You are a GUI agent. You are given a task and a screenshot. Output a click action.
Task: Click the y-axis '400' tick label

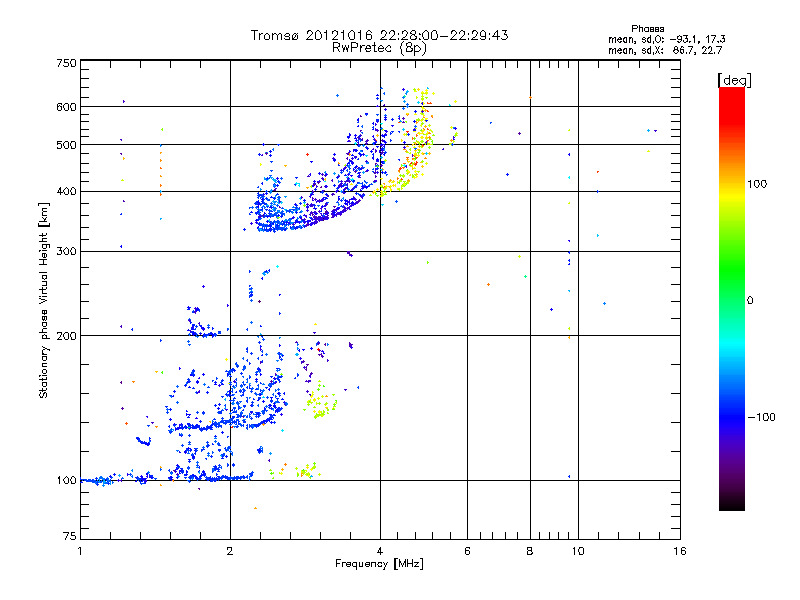[66, 192]
